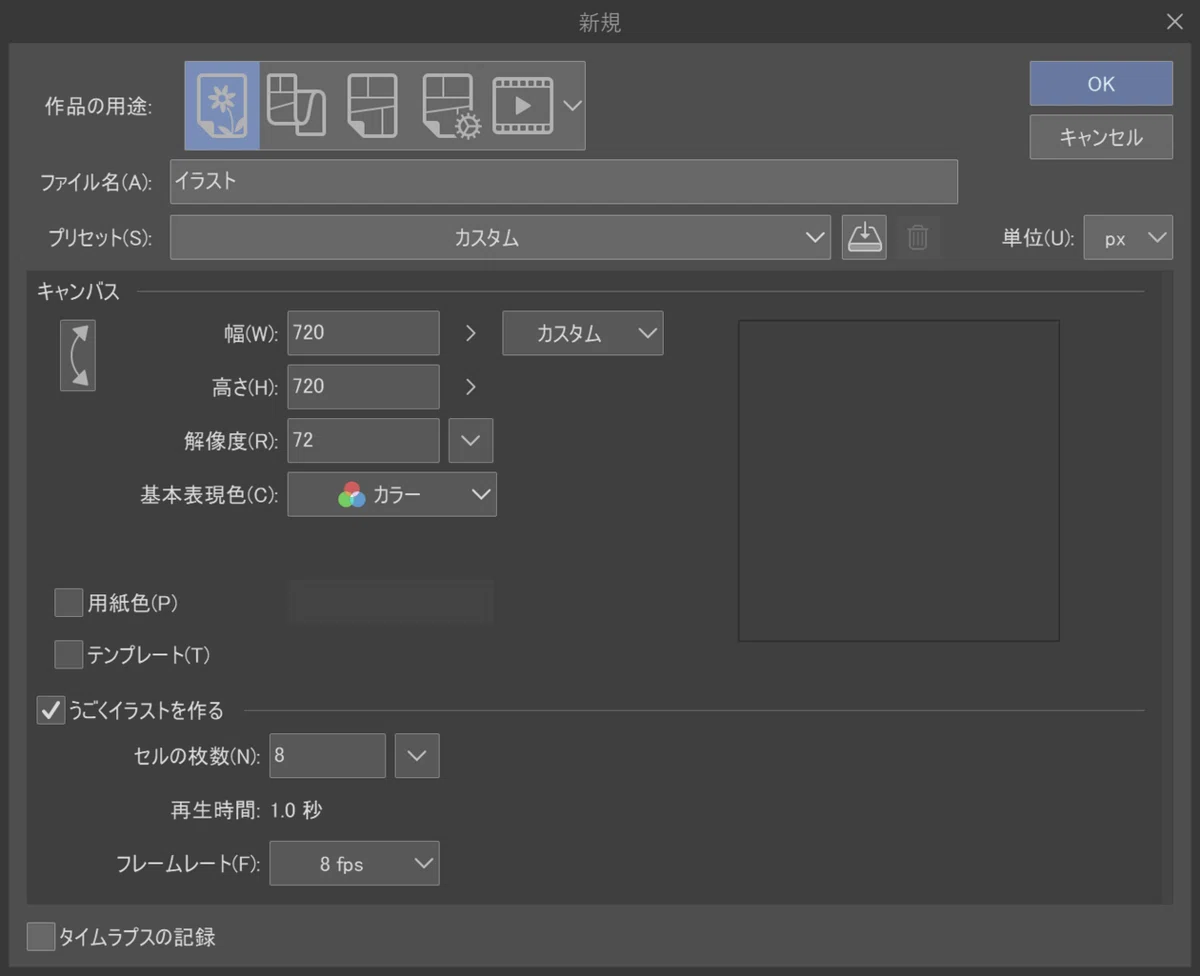Select the Illustration work type icon
1200x976 pixels.
point(222,105)
